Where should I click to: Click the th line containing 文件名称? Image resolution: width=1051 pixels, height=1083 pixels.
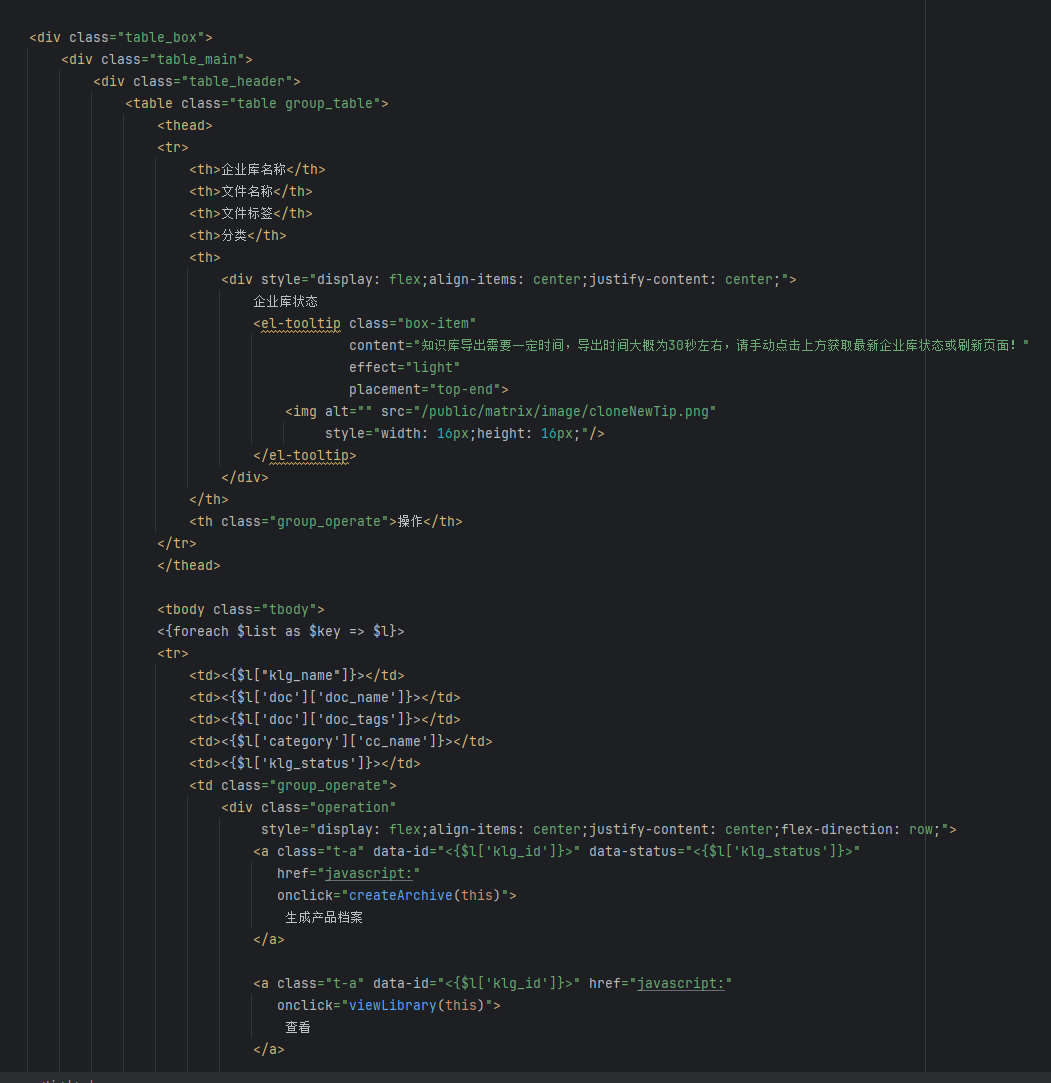pyautogui.click(x=251, y=191)
